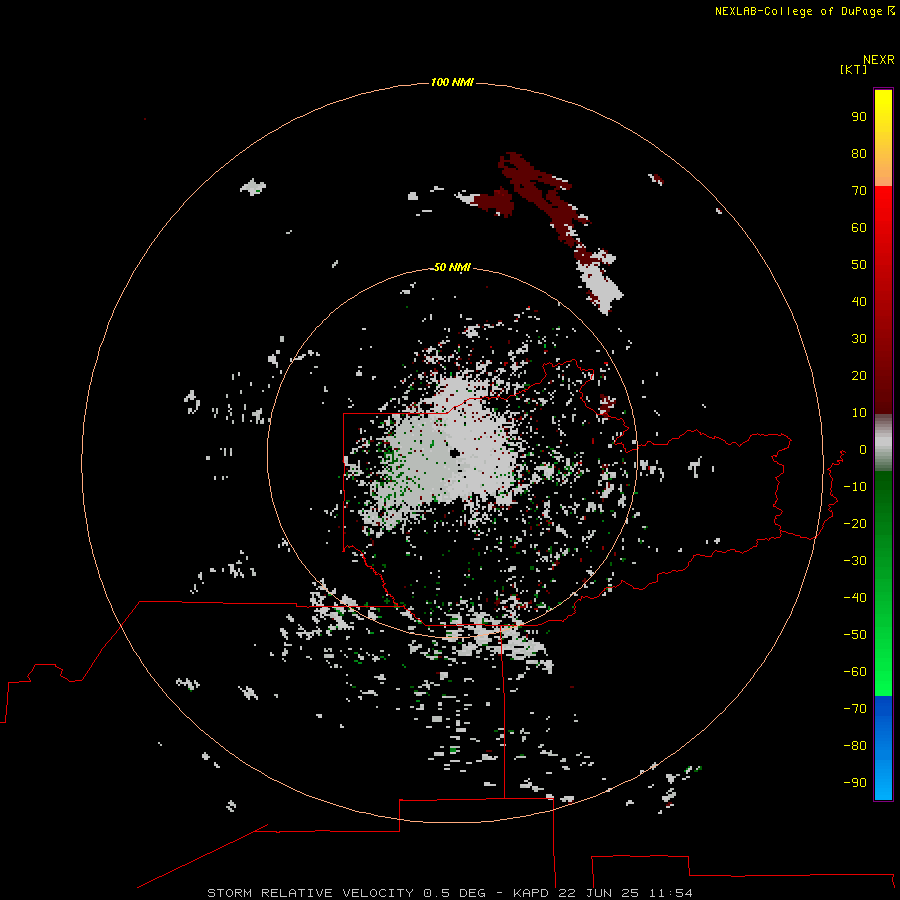Click the 20 knot label on legend
The height and width of the screenshot is (900, 900).
pyautogui.click(x=859, y=376)
